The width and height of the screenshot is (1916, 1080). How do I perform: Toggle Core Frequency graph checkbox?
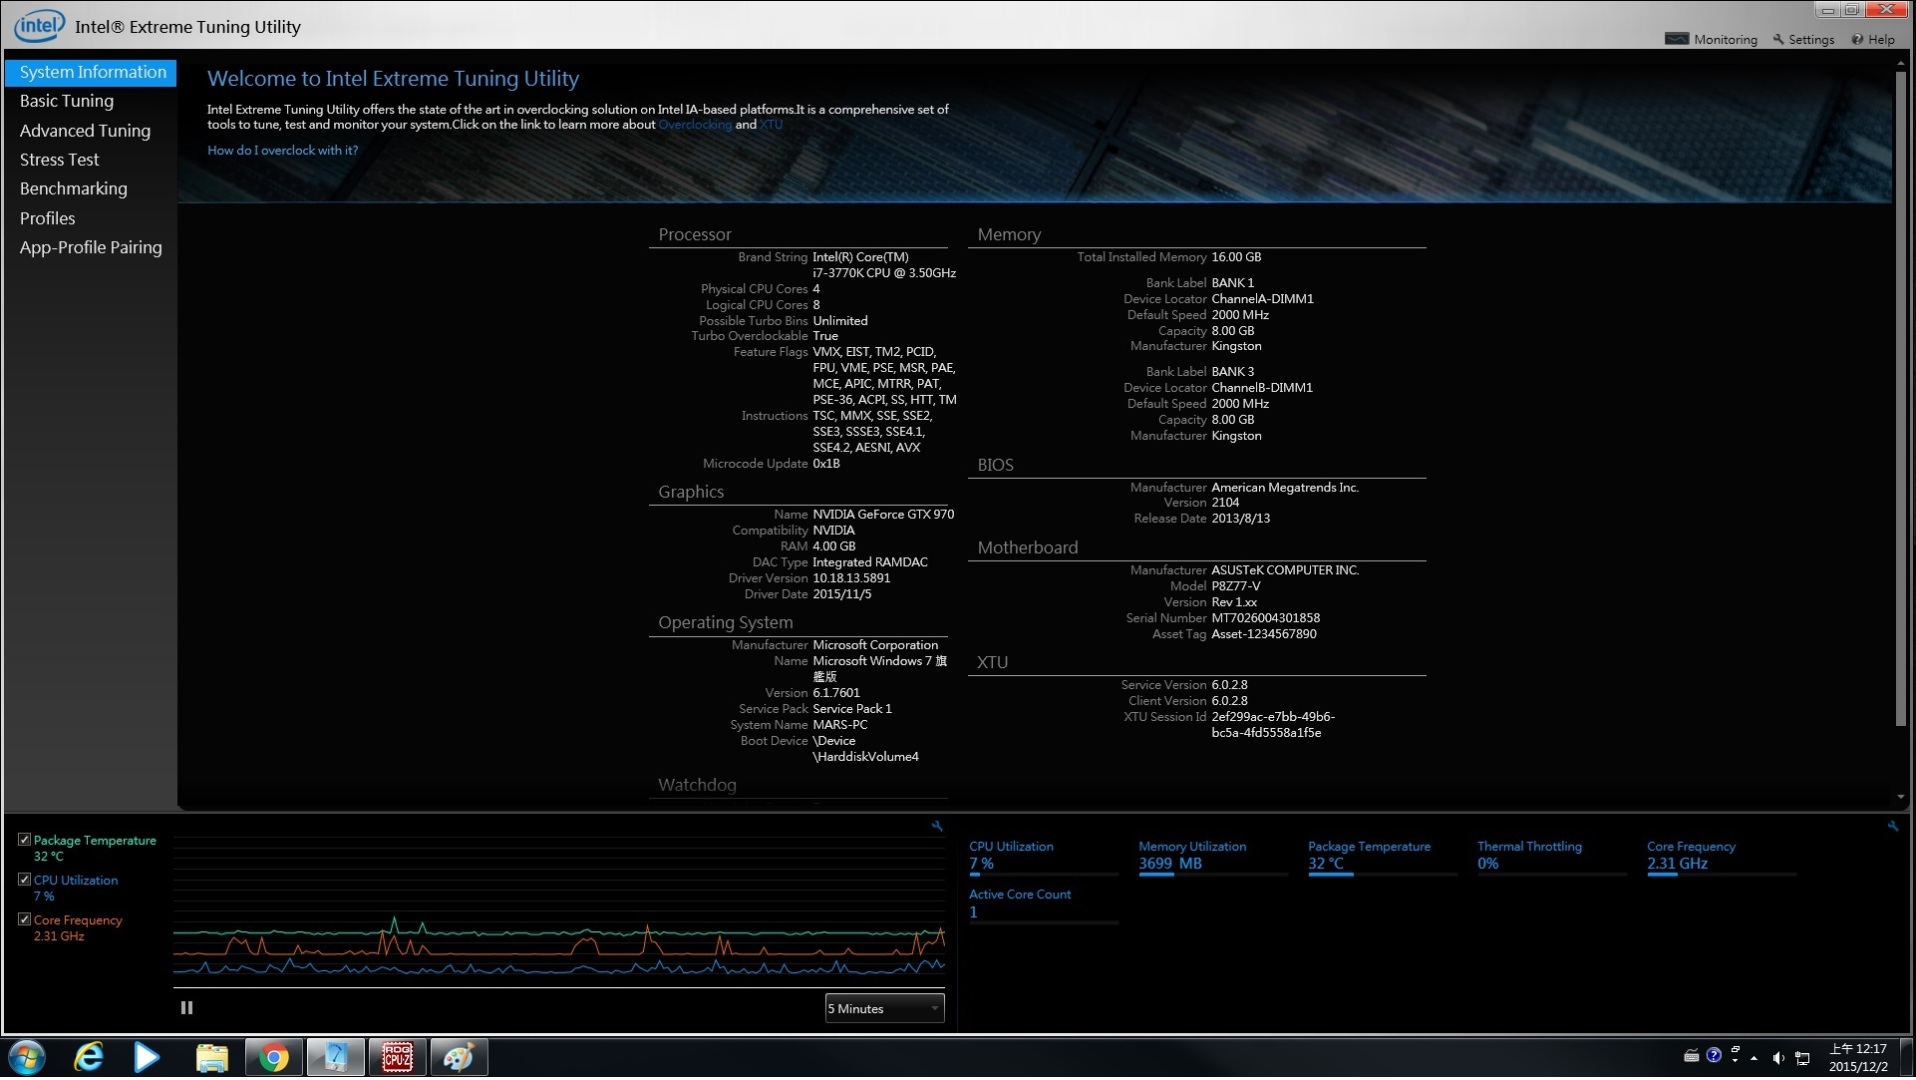click(24, 920)
